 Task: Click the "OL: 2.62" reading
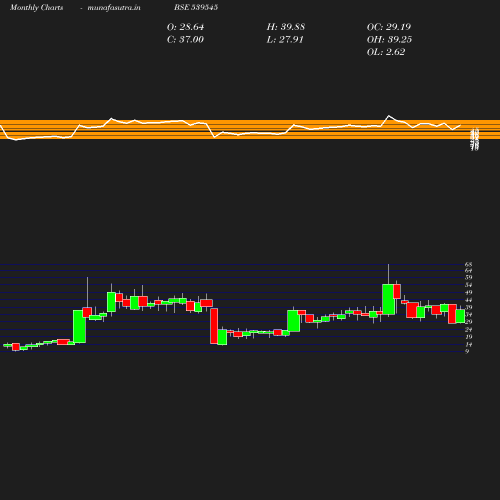point(386,52)
